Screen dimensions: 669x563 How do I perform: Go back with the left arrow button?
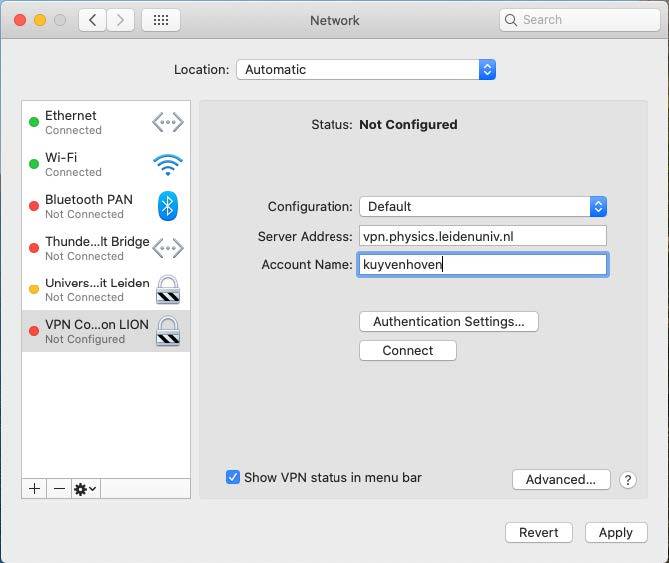click(x=92, y=20)
